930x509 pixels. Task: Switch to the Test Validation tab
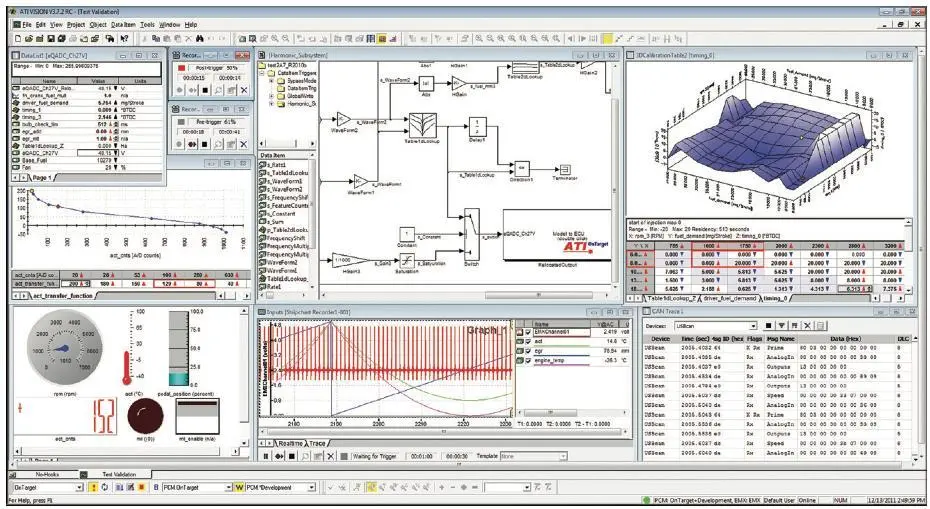[x=118, y=473]
